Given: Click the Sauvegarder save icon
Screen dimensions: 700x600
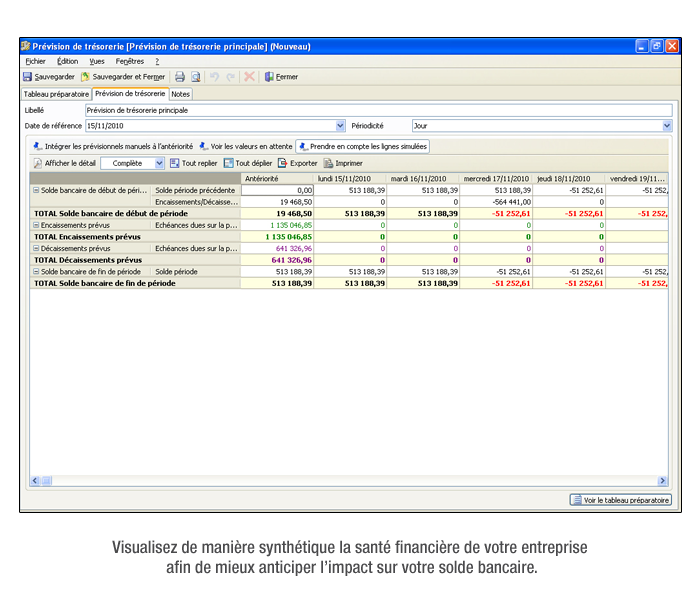Looking at the screenshot, I should tap(28, 77).
